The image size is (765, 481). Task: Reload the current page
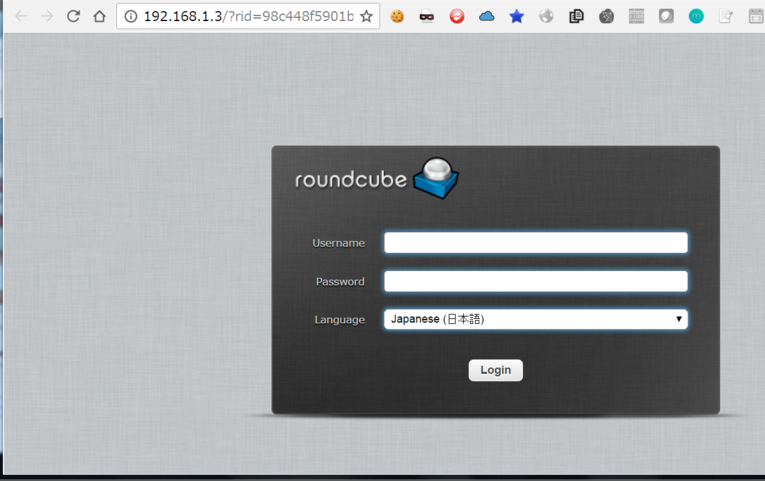[73, 16]
